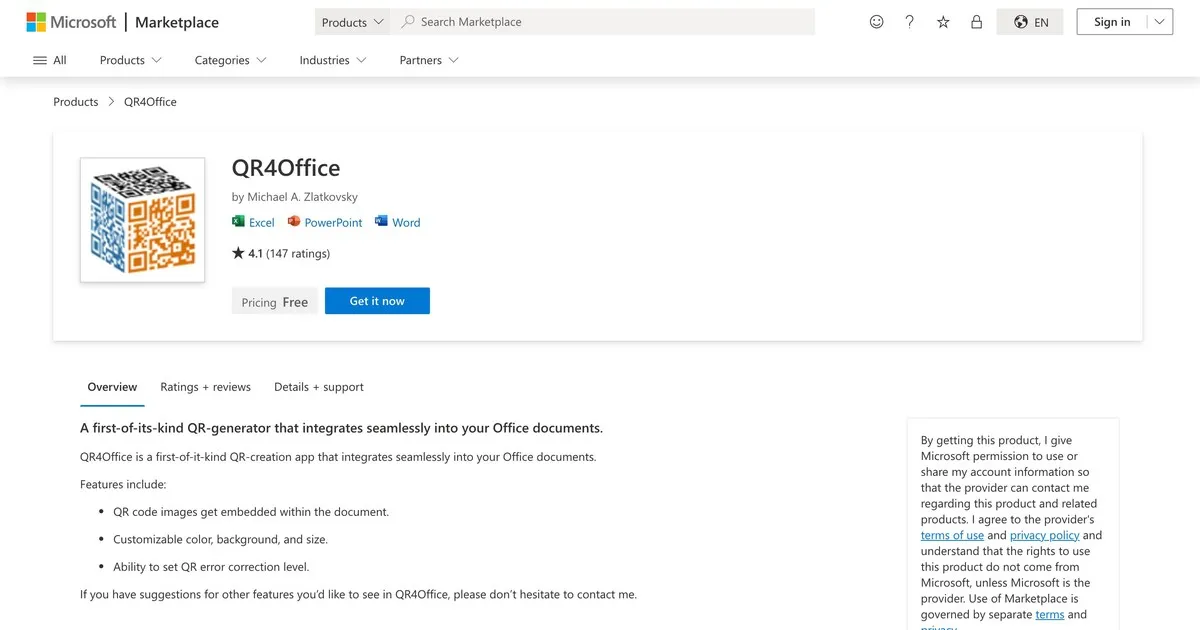Open the Industries dropdown

tap(332, 60)
